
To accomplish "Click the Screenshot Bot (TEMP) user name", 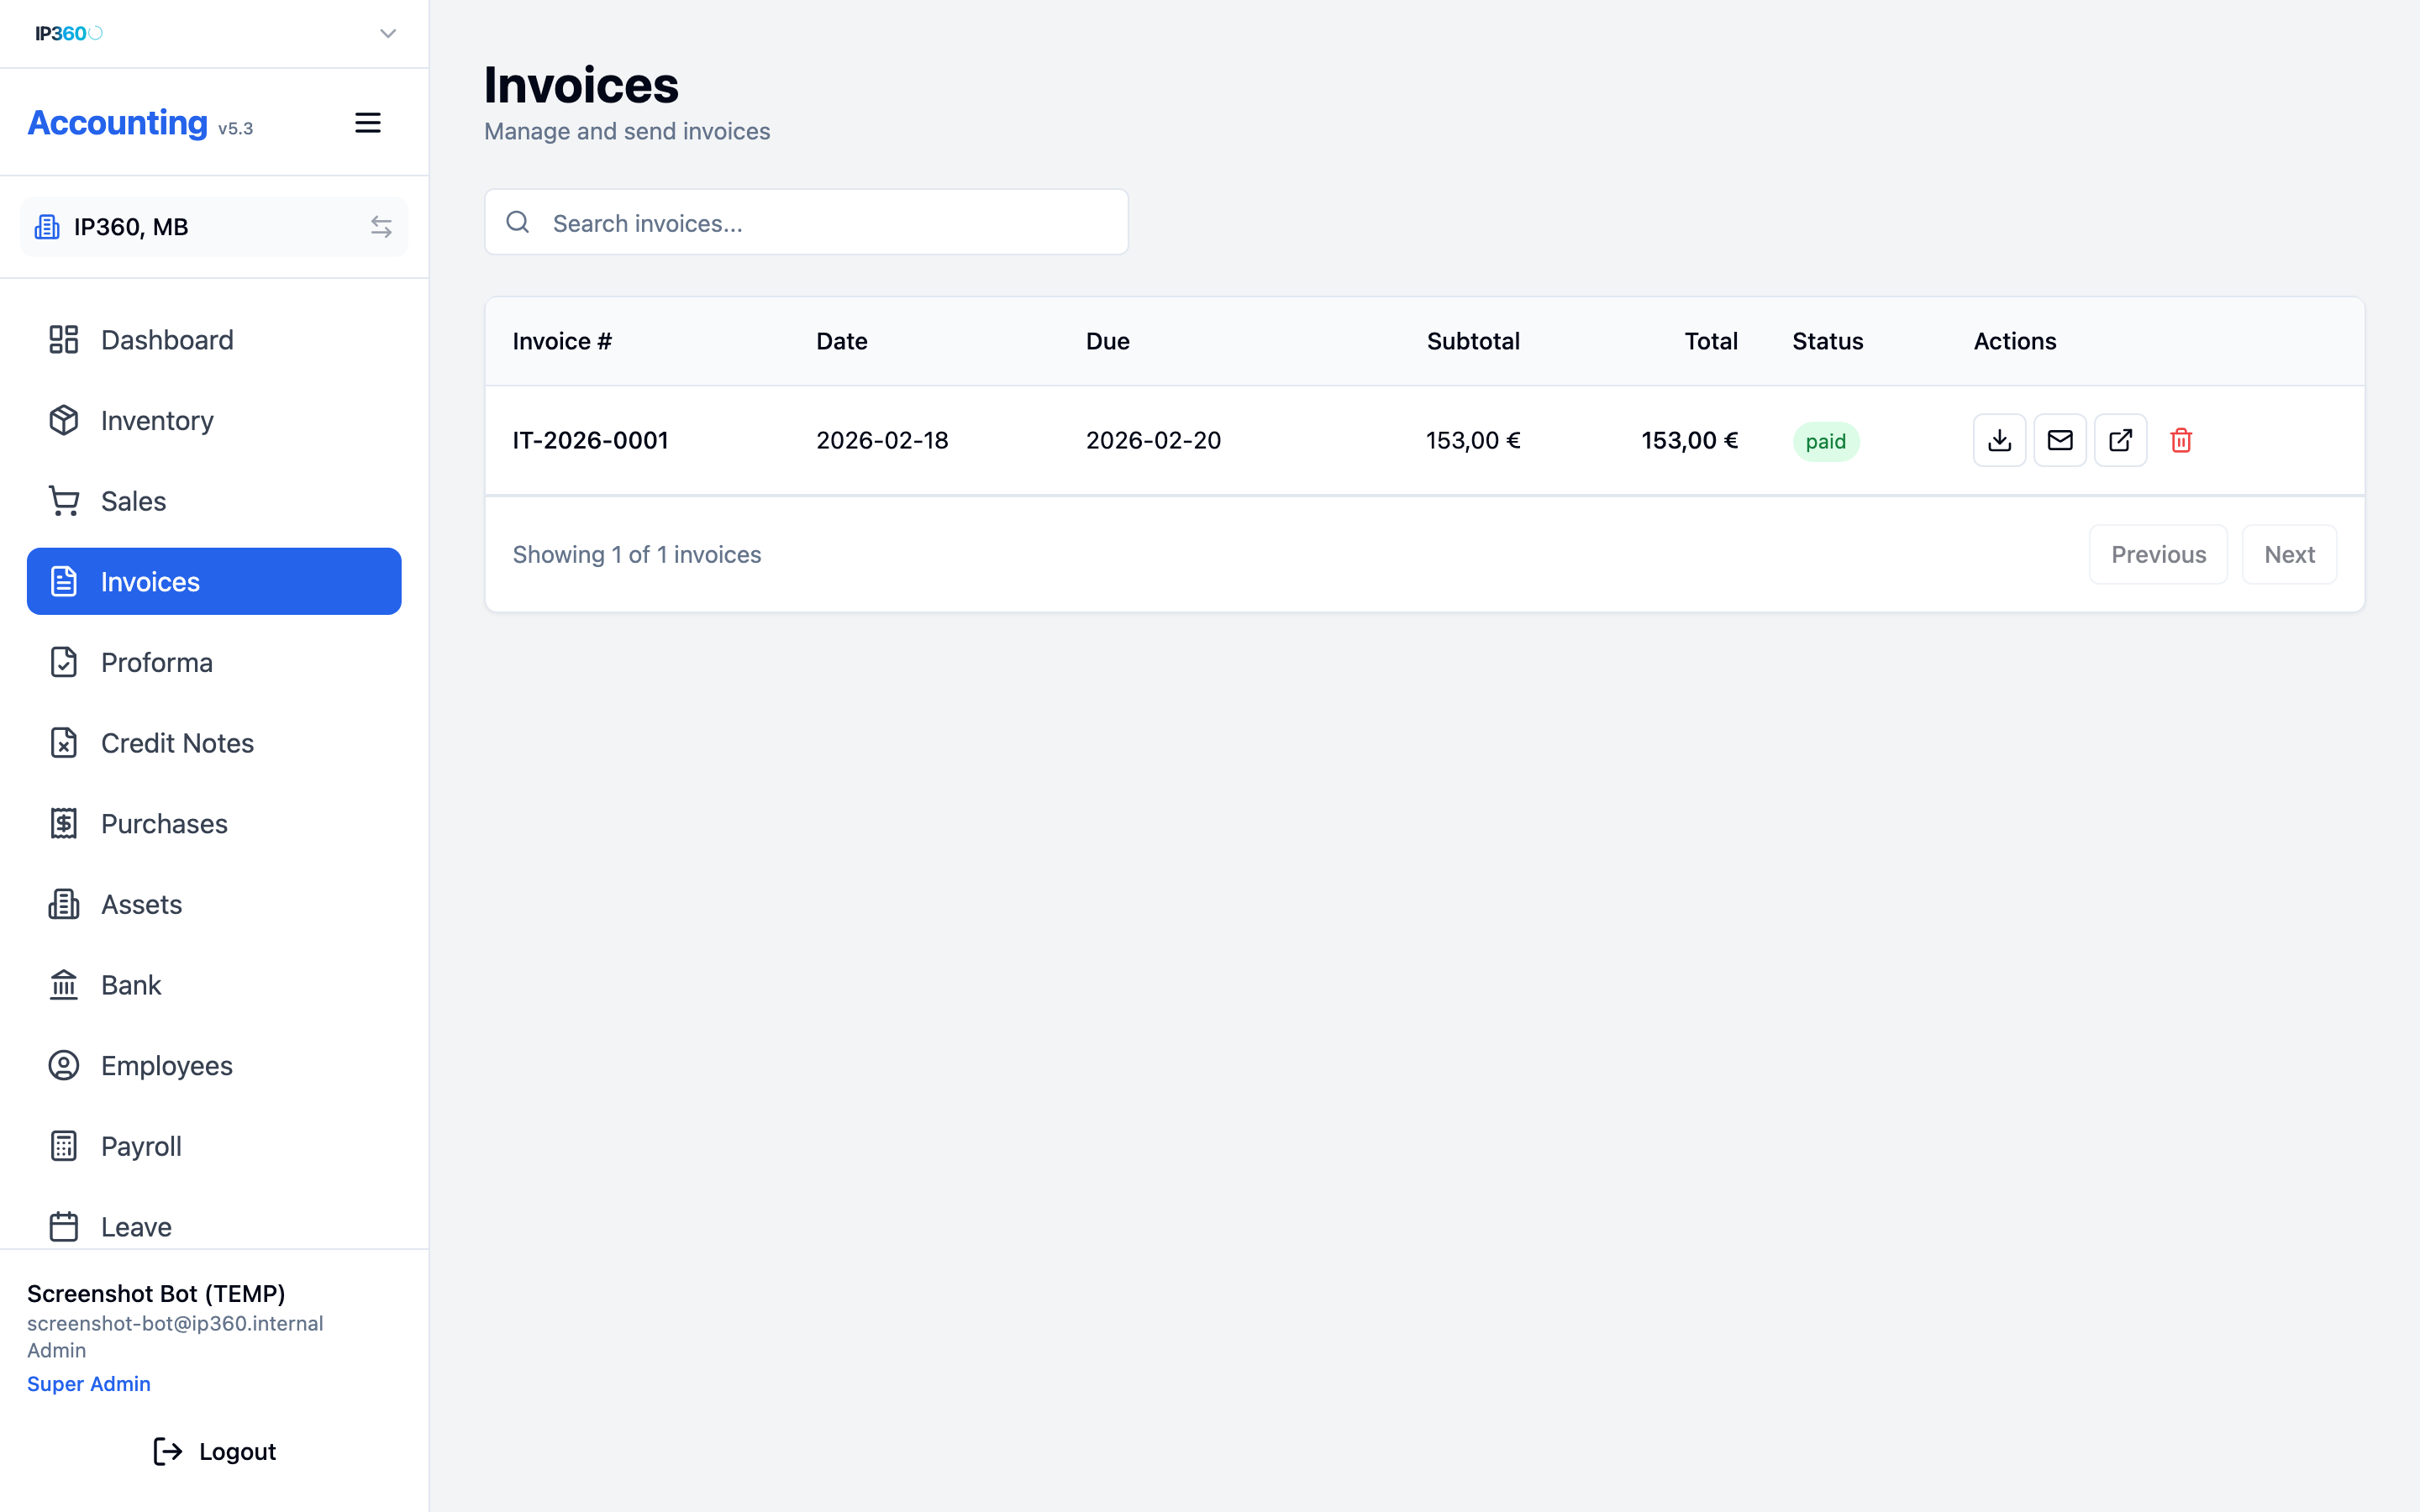I will click(x=156, y=1293).
